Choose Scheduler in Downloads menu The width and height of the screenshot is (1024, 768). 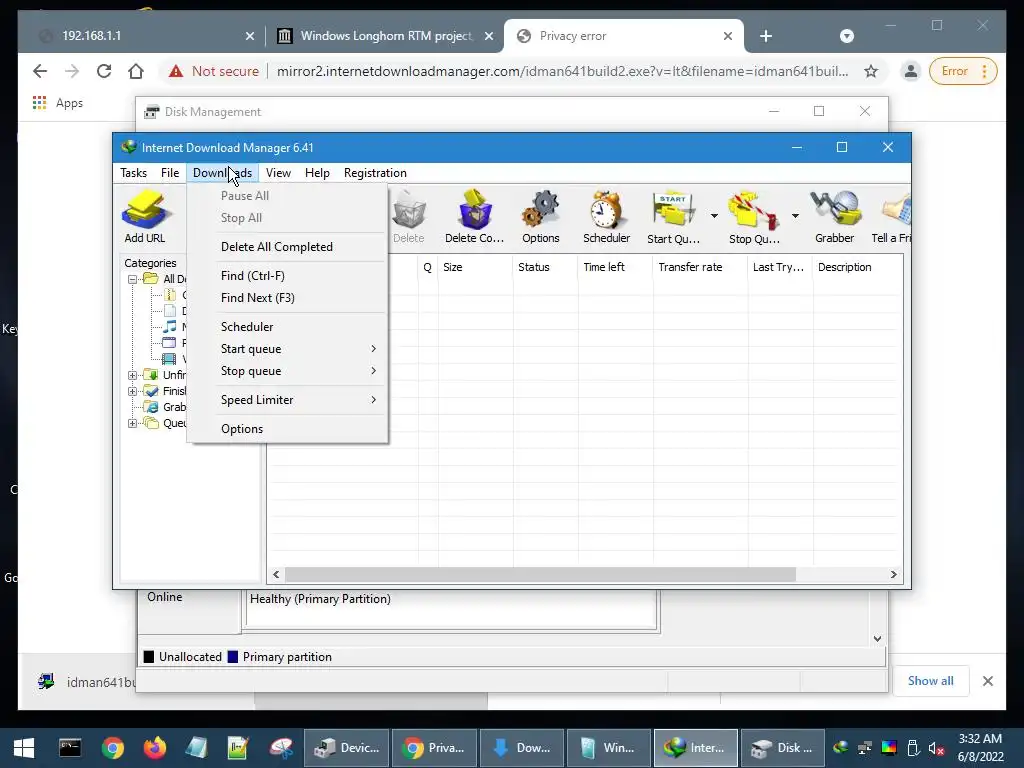(x=287, y=327)
